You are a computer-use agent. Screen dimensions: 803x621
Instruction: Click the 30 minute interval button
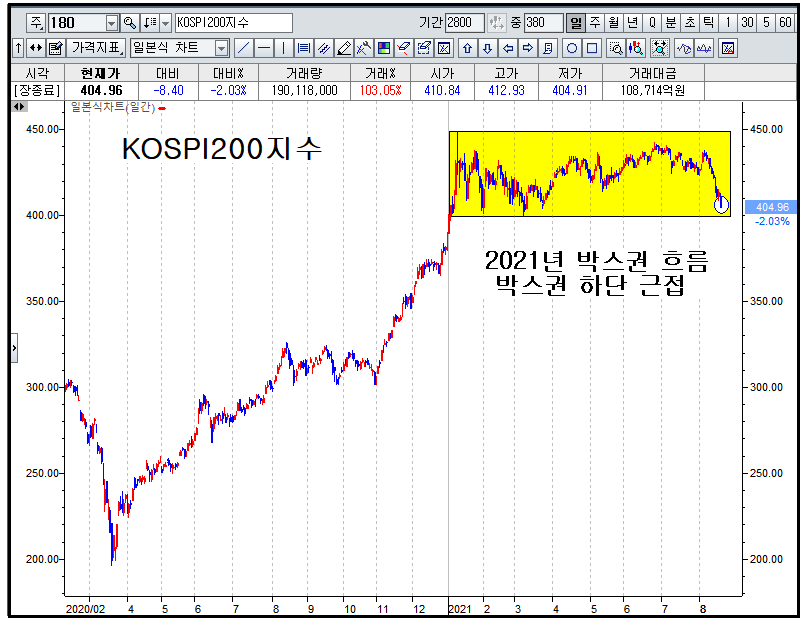[x=747, y=23]
